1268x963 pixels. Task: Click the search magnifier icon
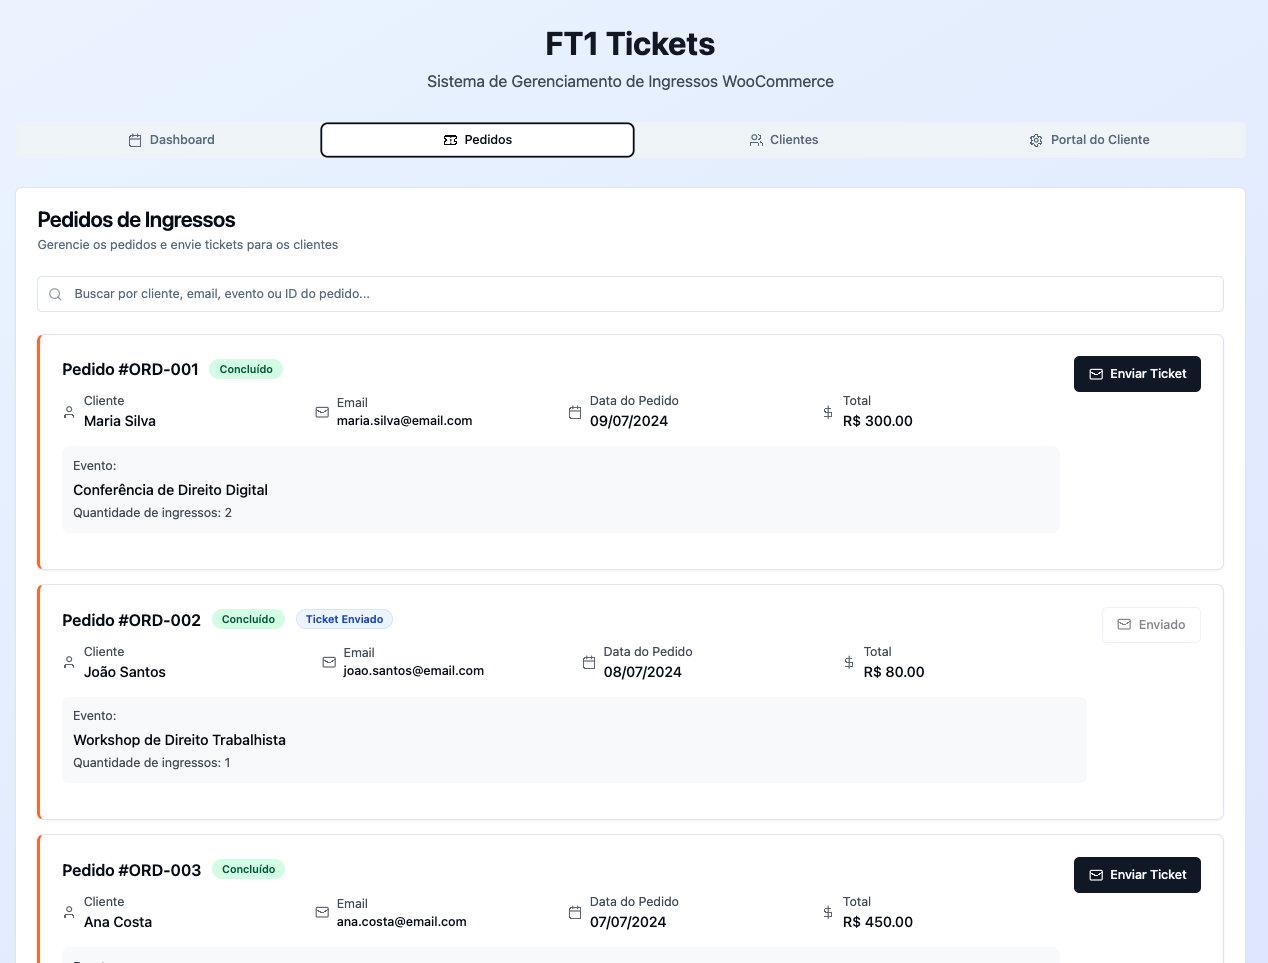(x=56, y=294)
